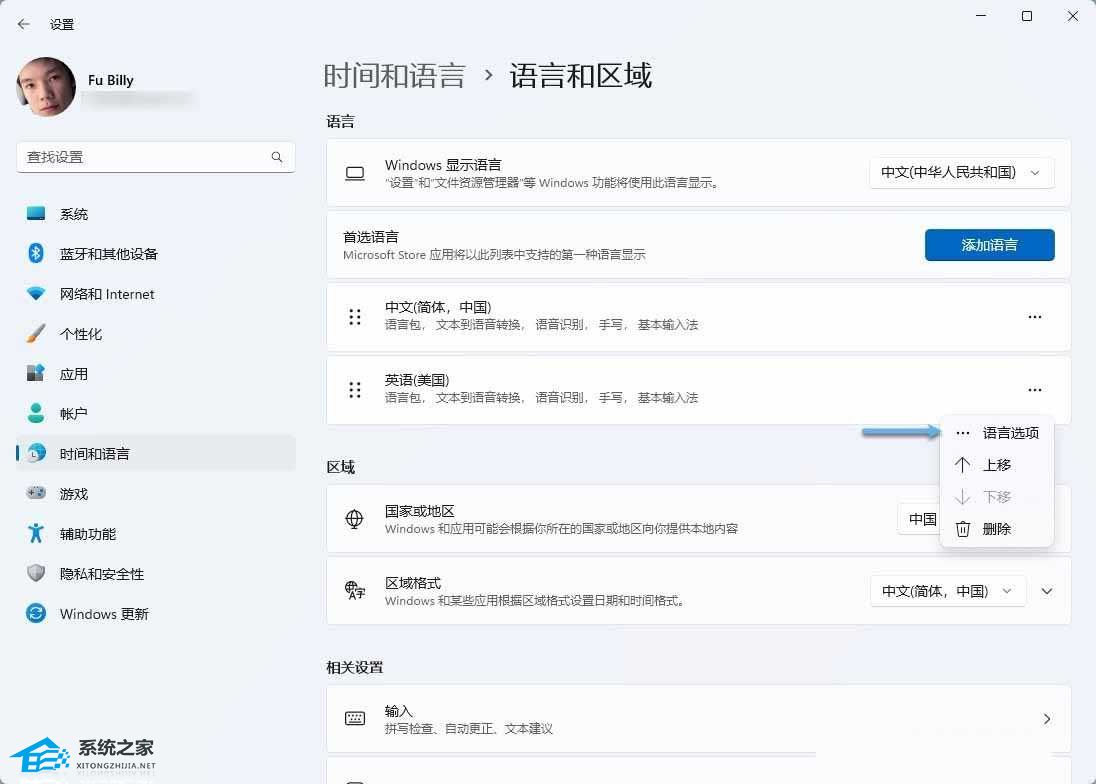Click the Windows 更新 refresh icon
1096x784 pixels.
click(36, 614)
